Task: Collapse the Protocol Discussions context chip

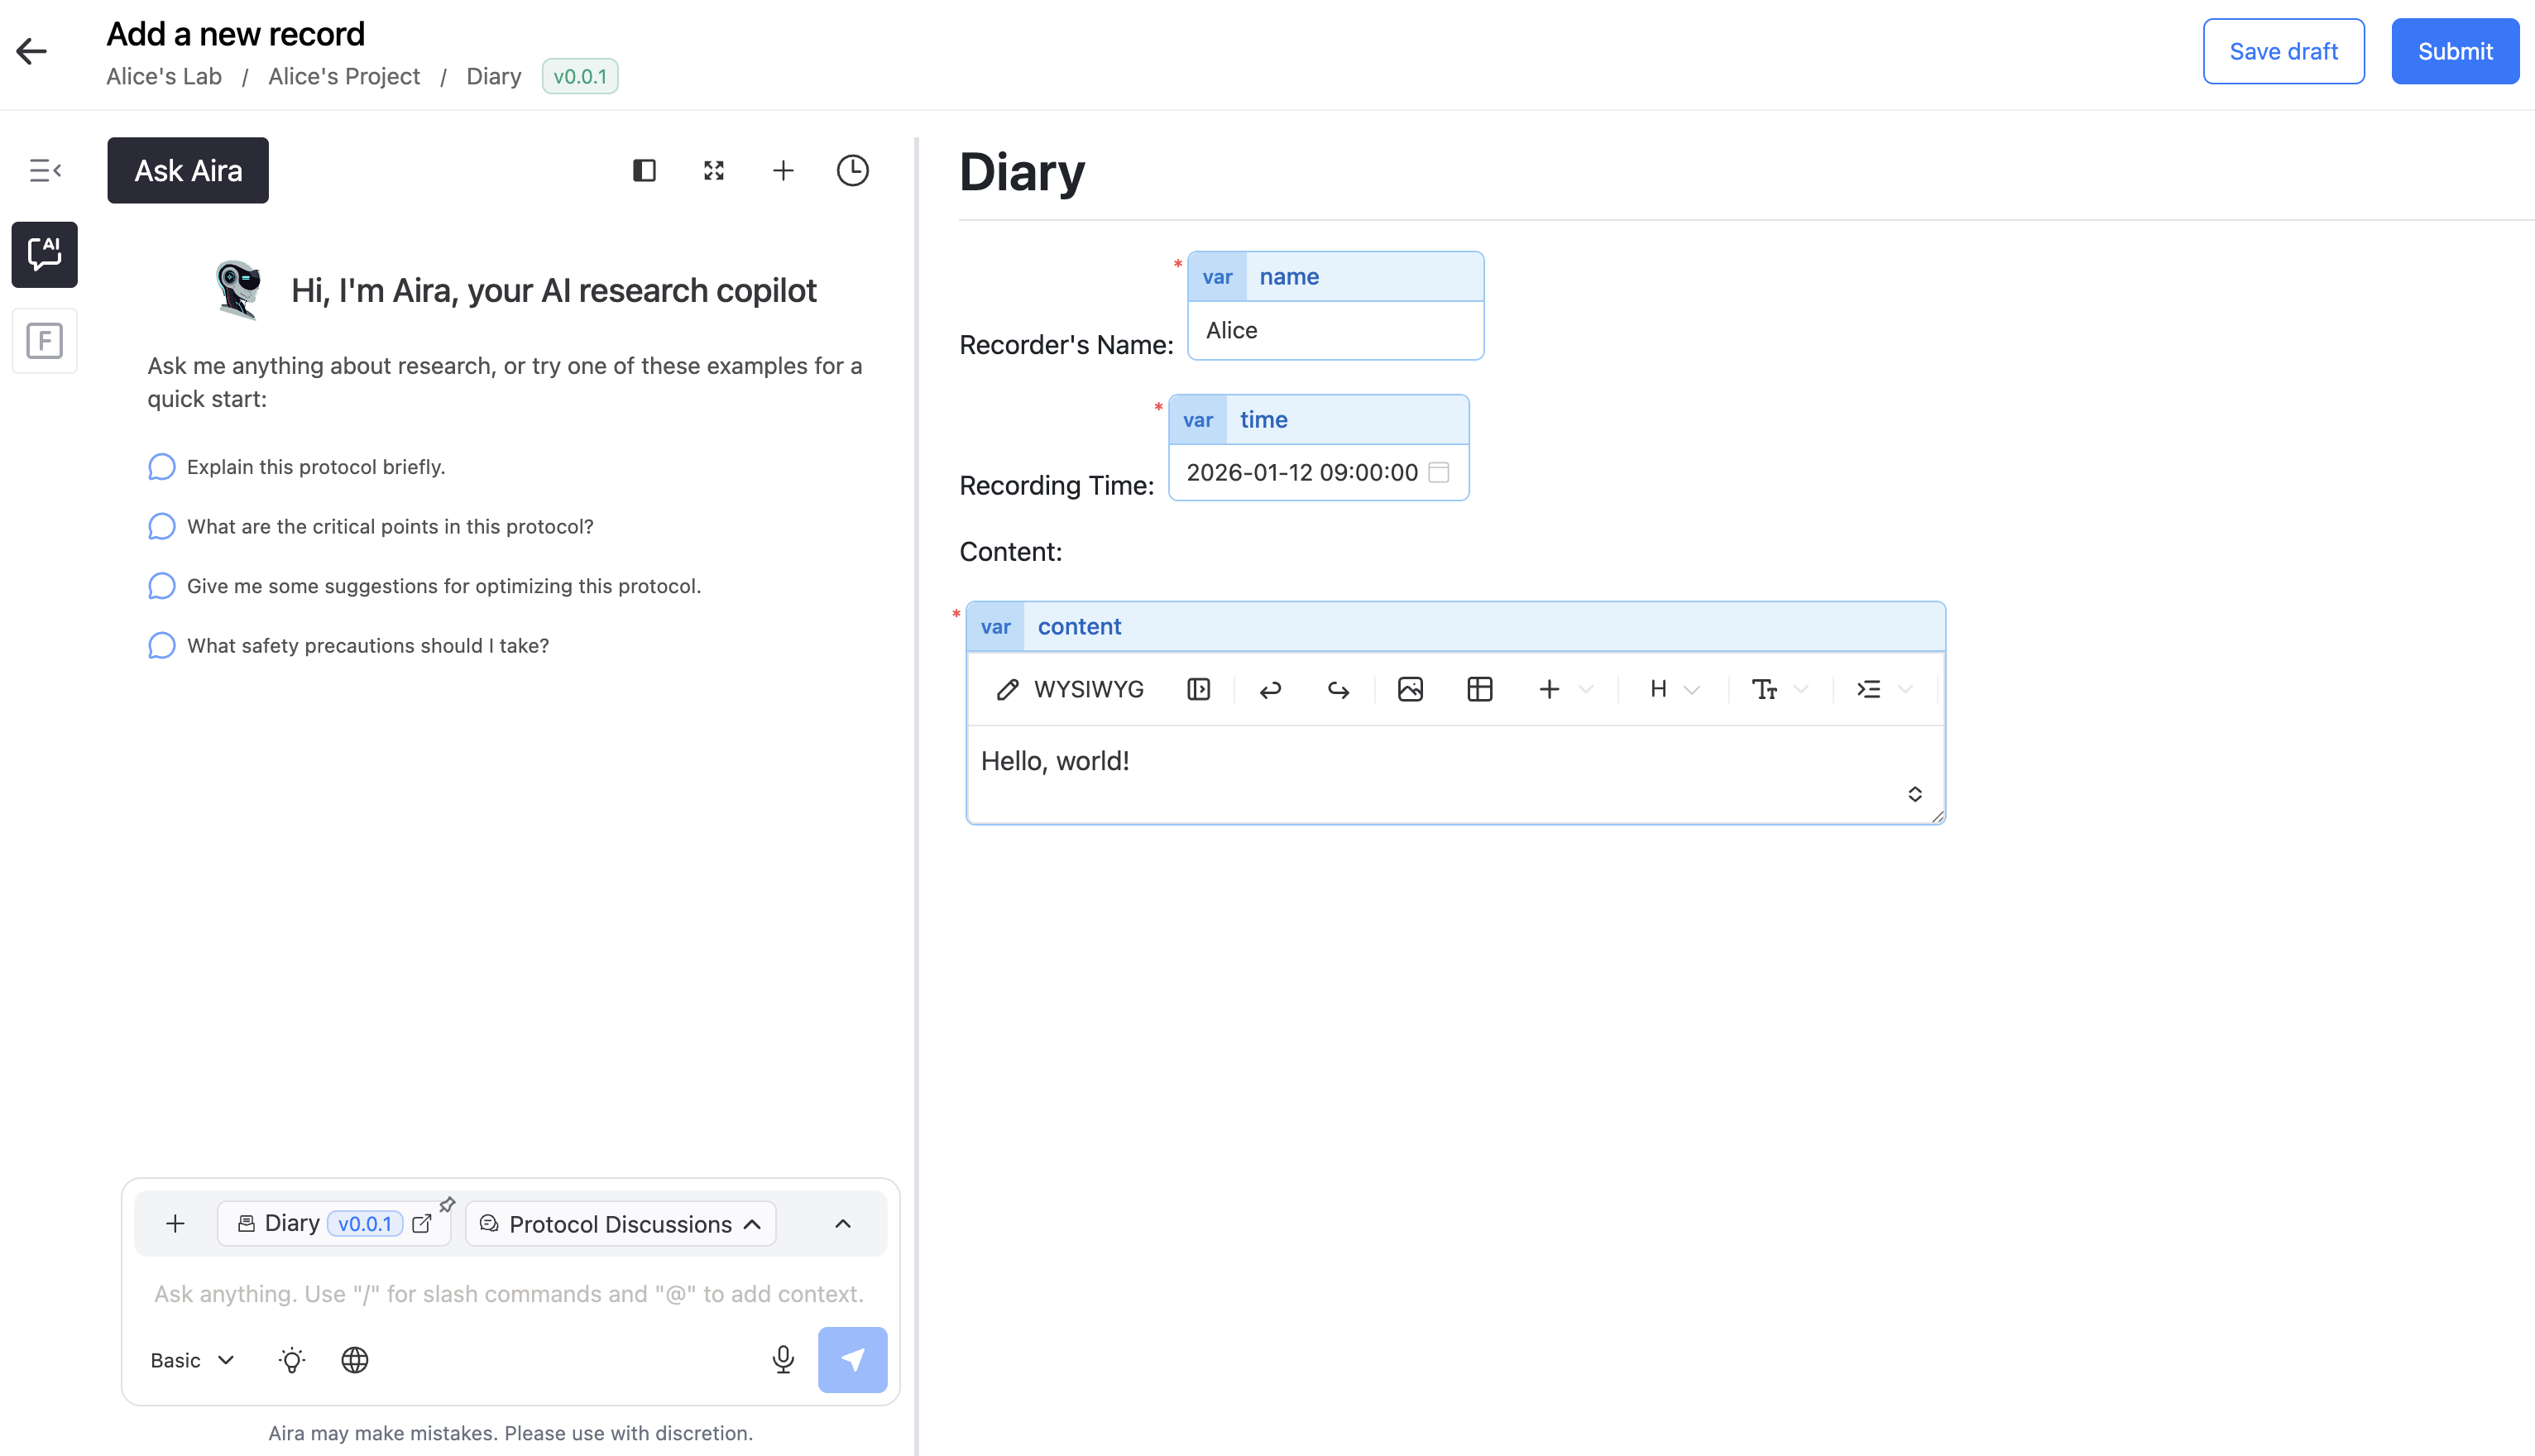Action: click(752, 1224)
